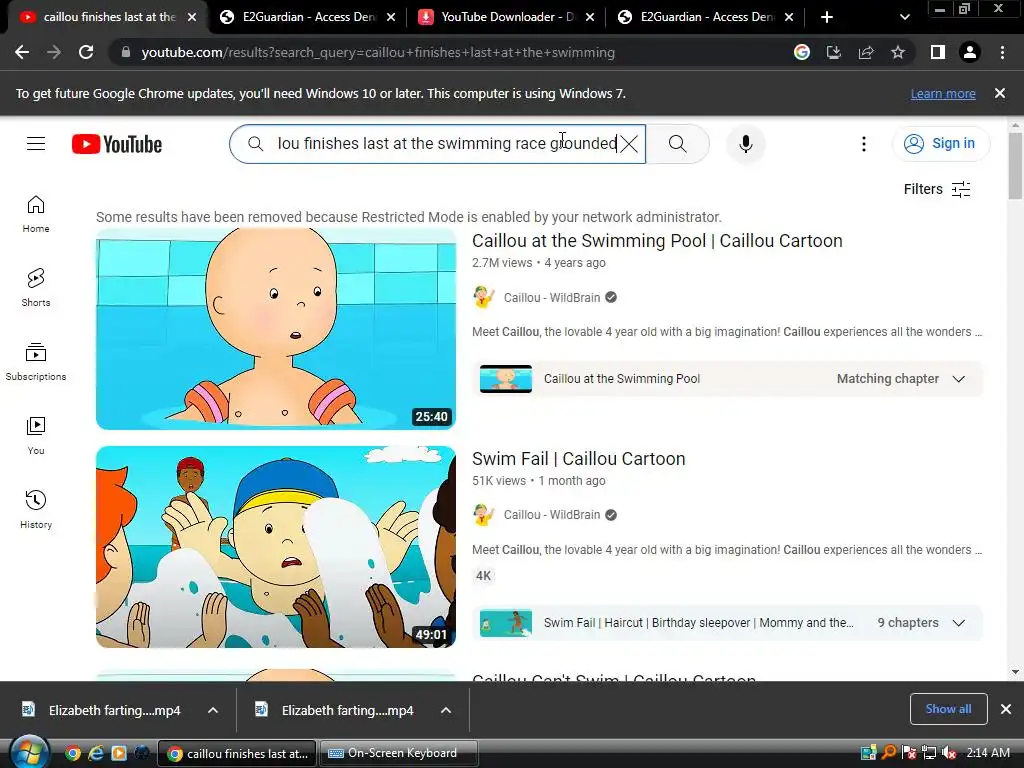Click the Chrome address bar URL
The image size is (1024, 768).
point(378,52)
